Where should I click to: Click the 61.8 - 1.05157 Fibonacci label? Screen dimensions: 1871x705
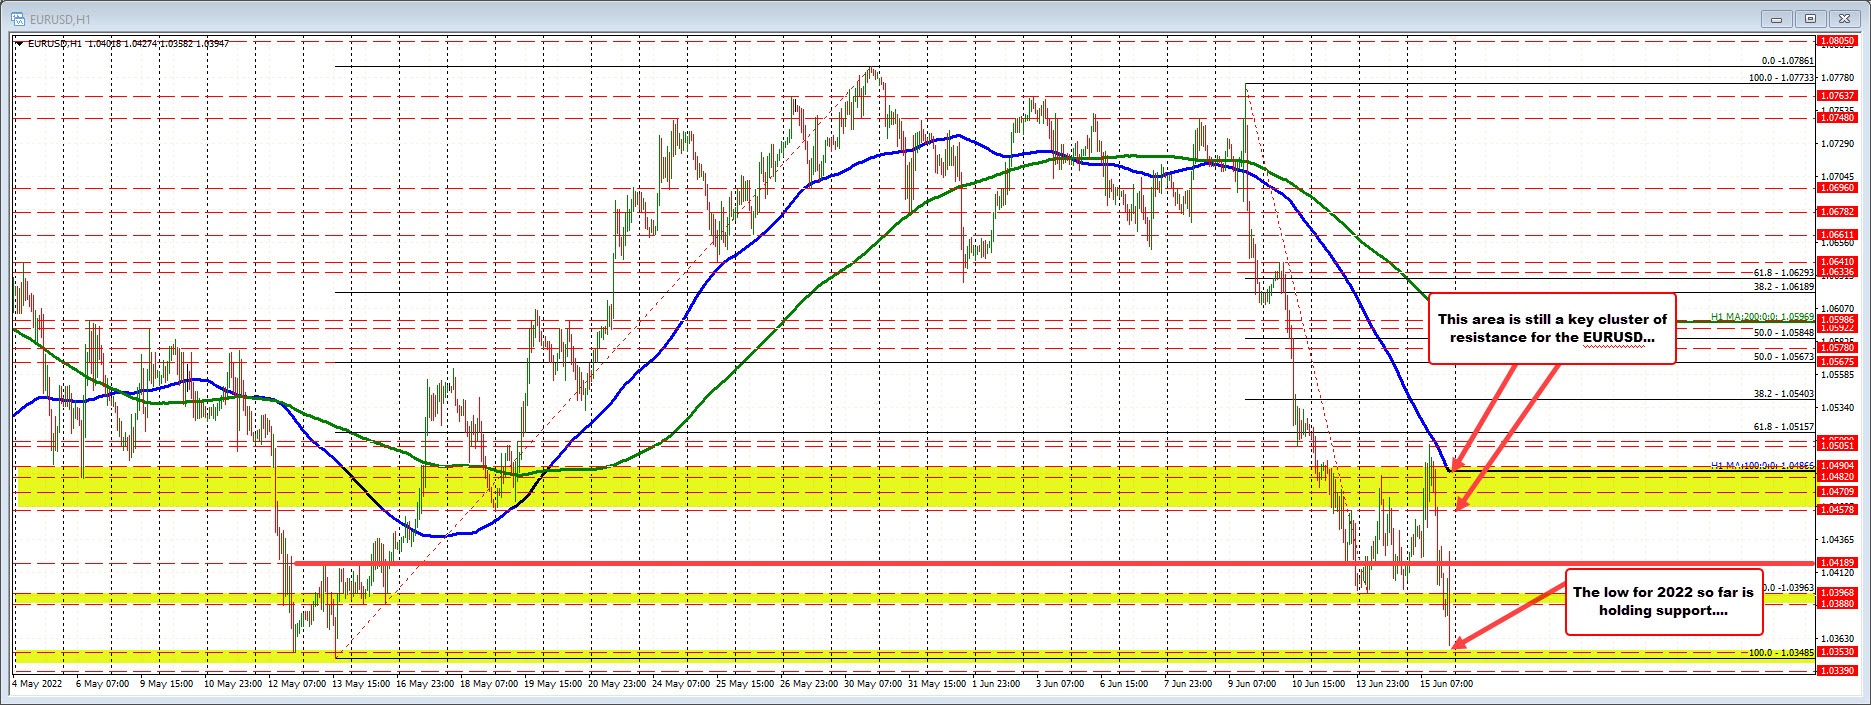[1784, 427]
